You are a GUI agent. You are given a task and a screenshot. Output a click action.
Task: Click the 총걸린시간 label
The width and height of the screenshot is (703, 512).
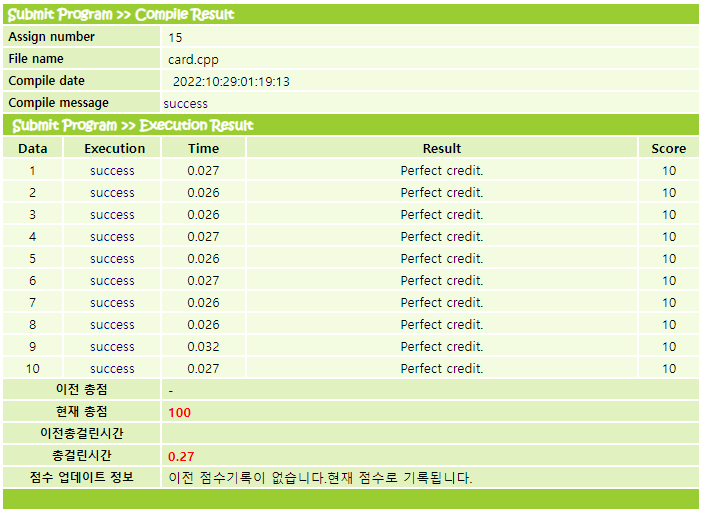[82, 455]
